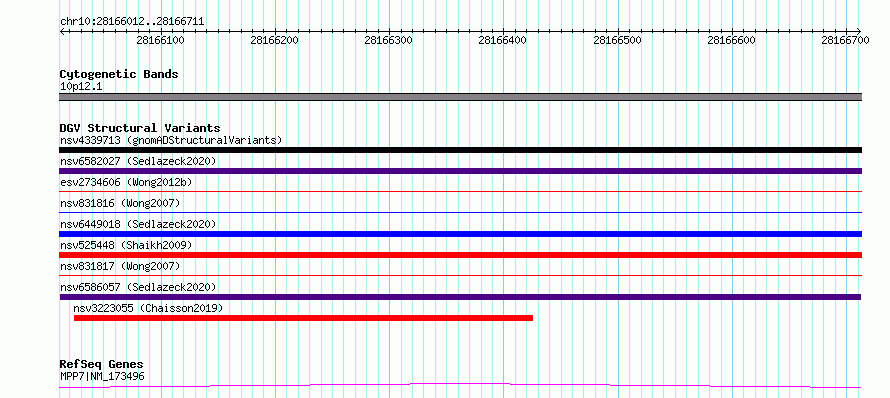Open the MPP7|NM_173496 gene label
This screenshot has width=890, height=398.
(x=102, y=376)
